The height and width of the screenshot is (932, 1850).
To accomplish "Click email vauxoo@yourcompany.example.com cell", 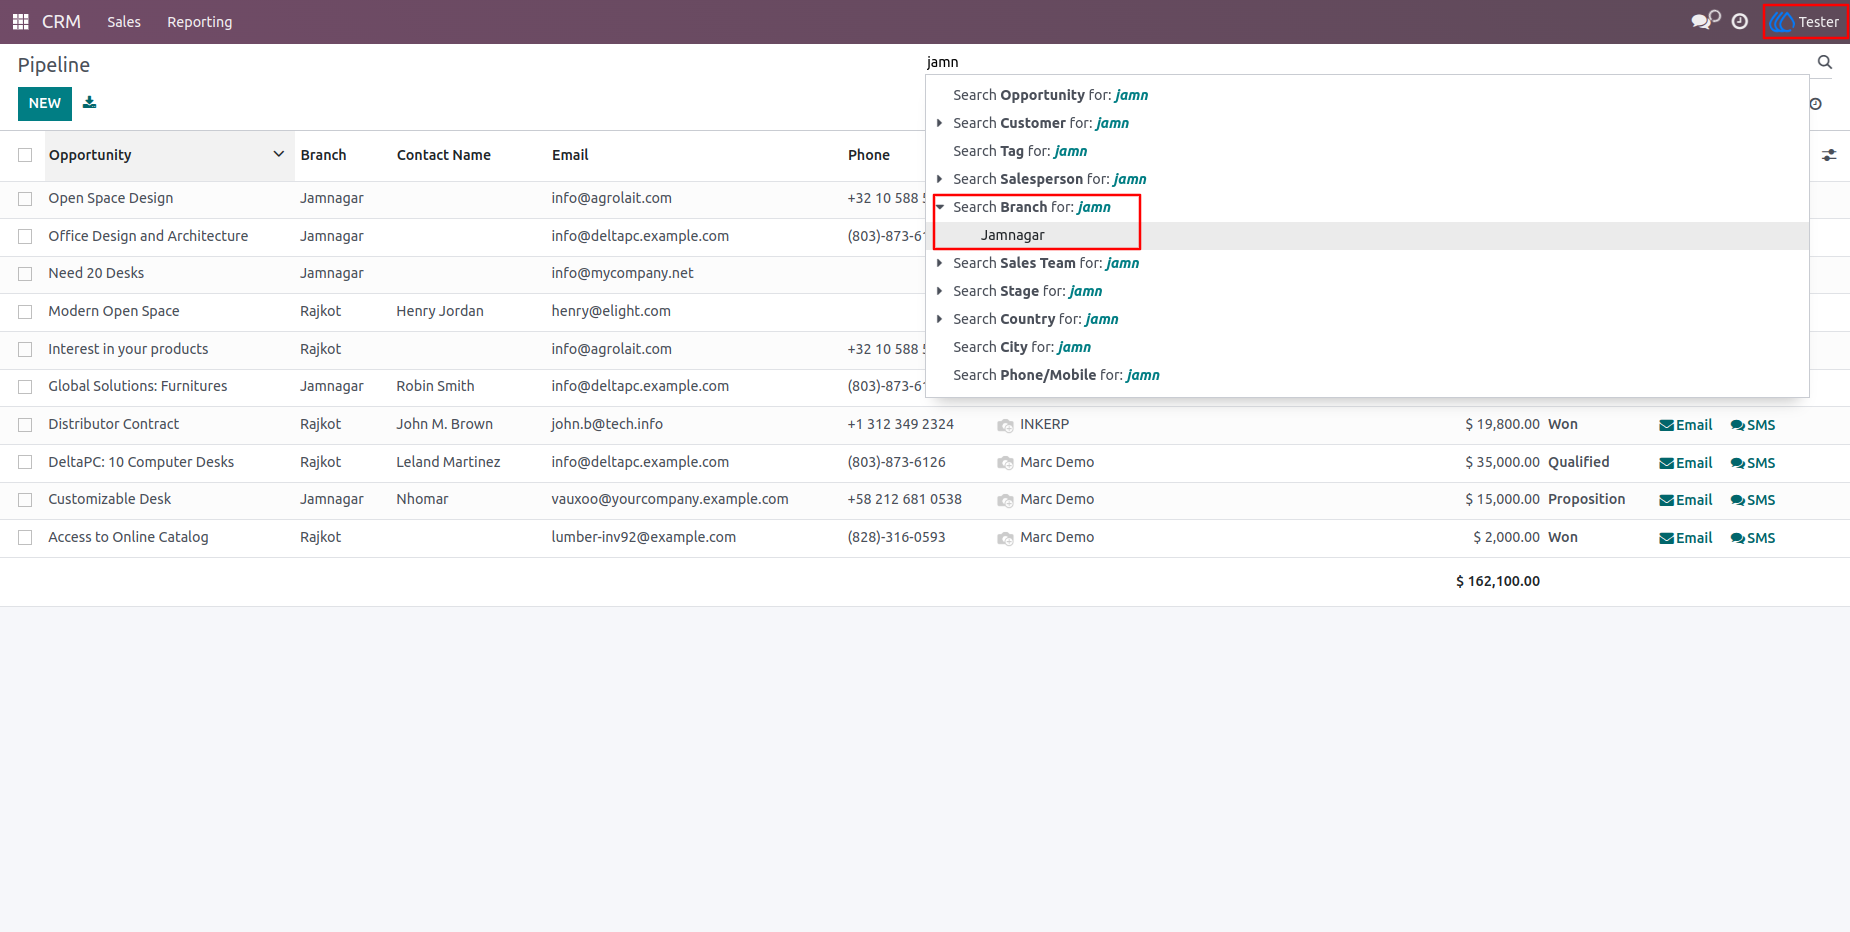I will click(669, 499).
